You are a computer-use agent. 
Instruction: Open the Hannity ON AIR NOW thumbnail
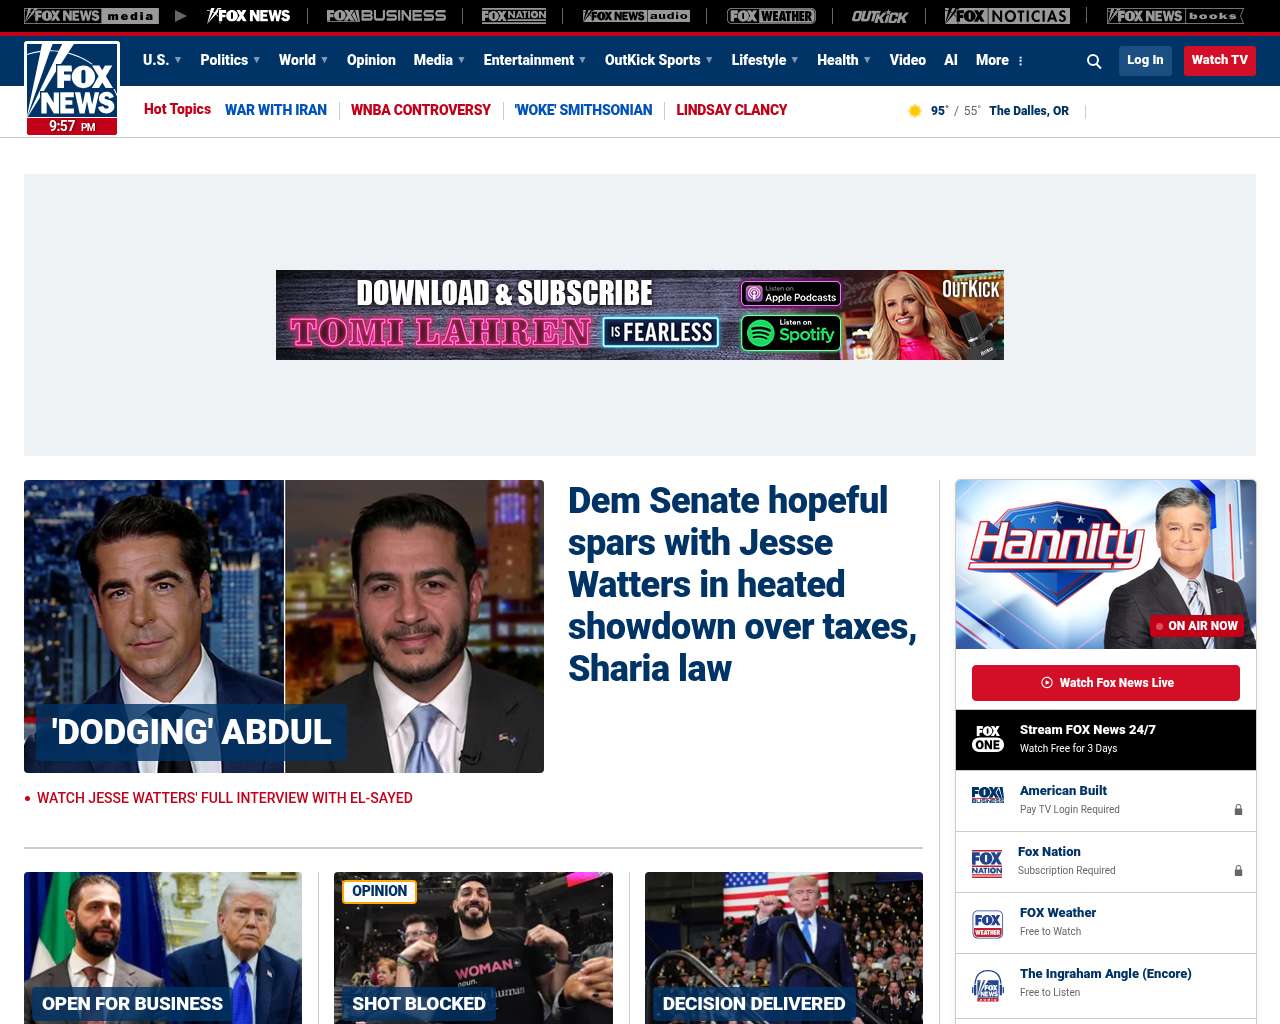[1106, 564]
